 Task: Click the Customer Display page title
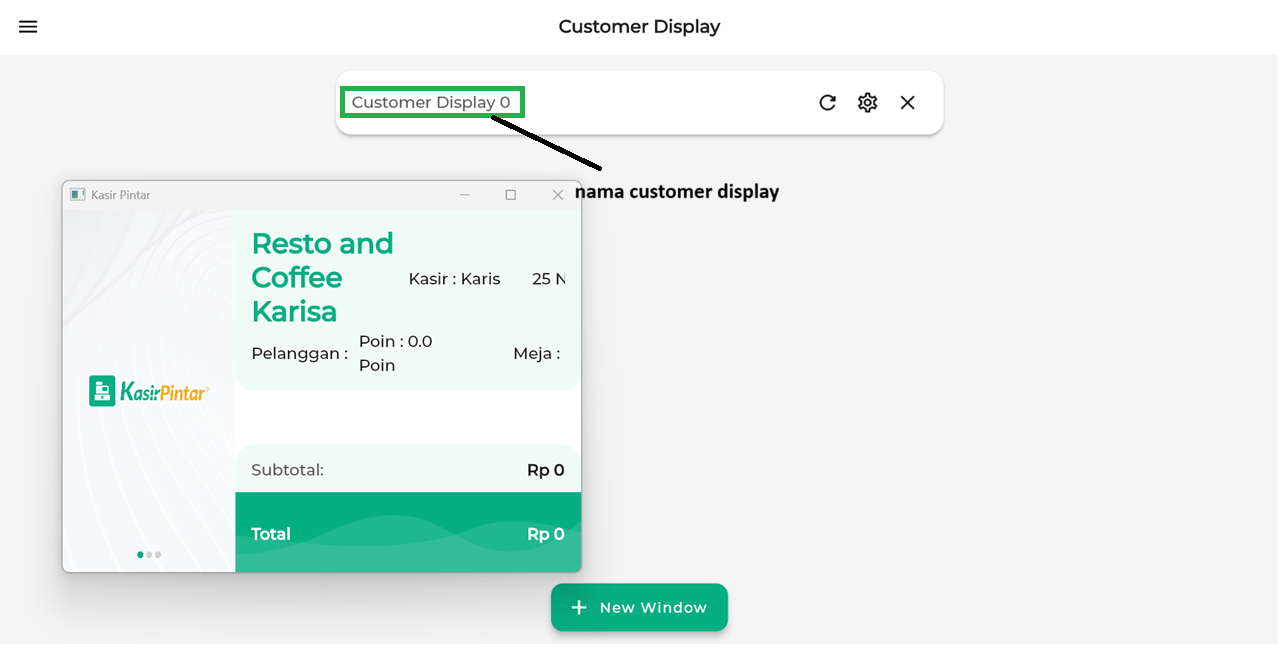(x=639, y=27)
